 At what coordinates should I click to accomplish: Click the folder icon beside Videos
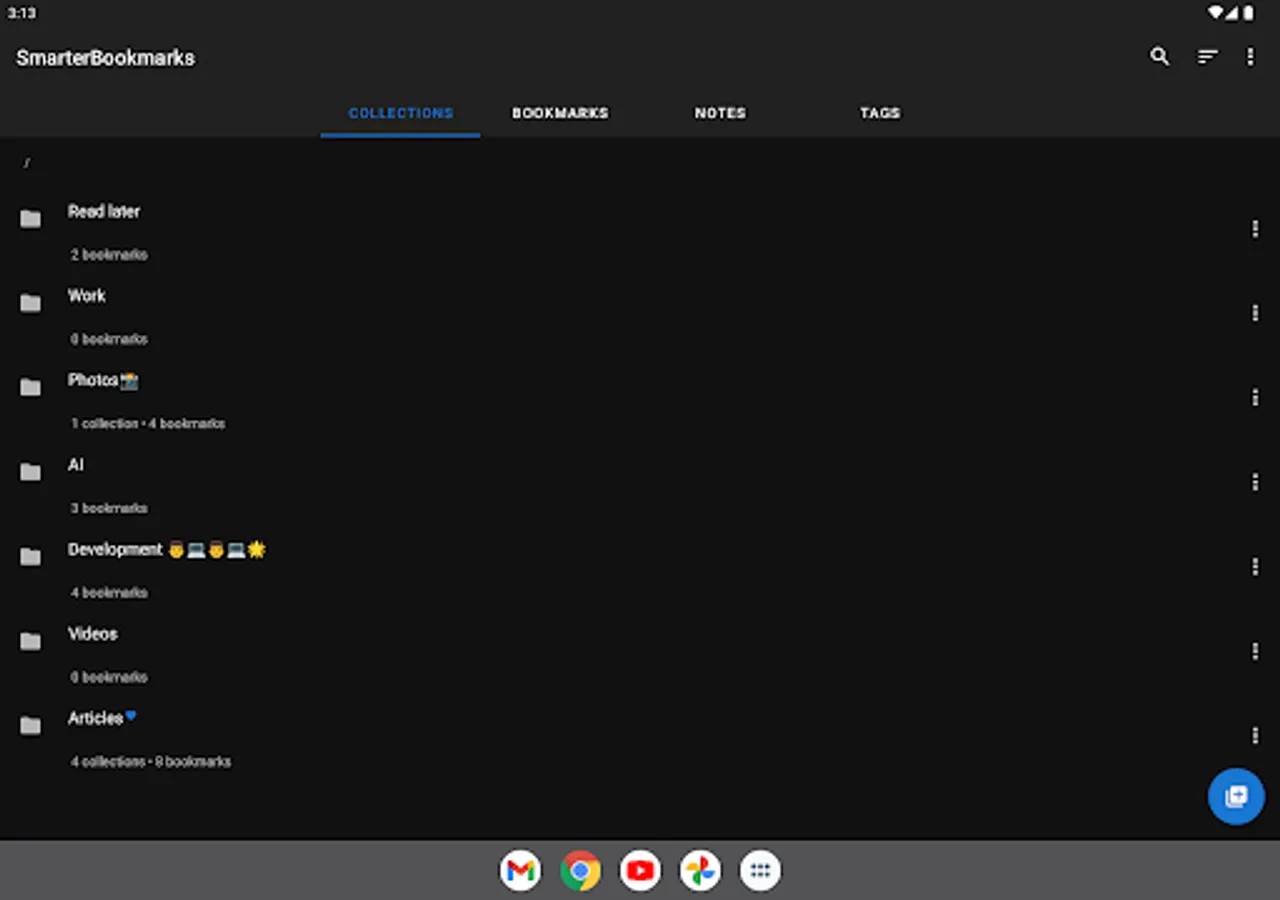coord(30,640)
